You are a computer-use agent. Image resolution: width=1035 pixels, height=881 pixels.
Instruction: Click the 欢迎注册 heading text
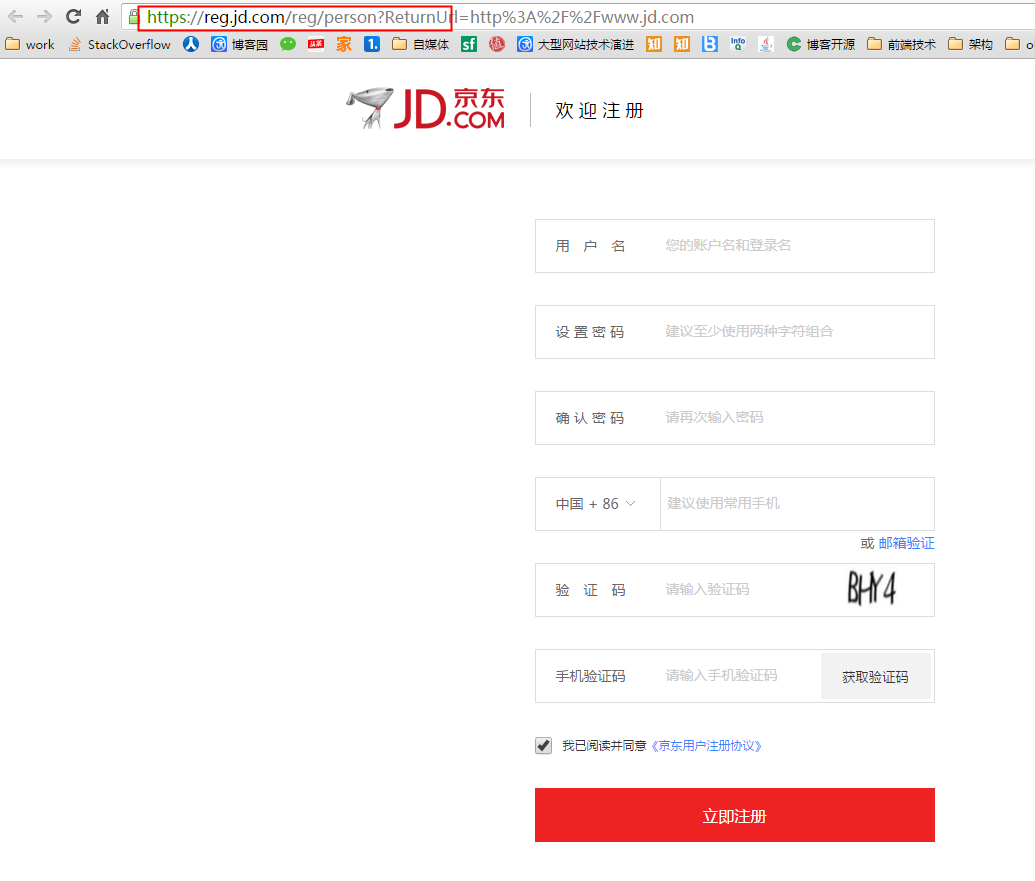(599, 110)
